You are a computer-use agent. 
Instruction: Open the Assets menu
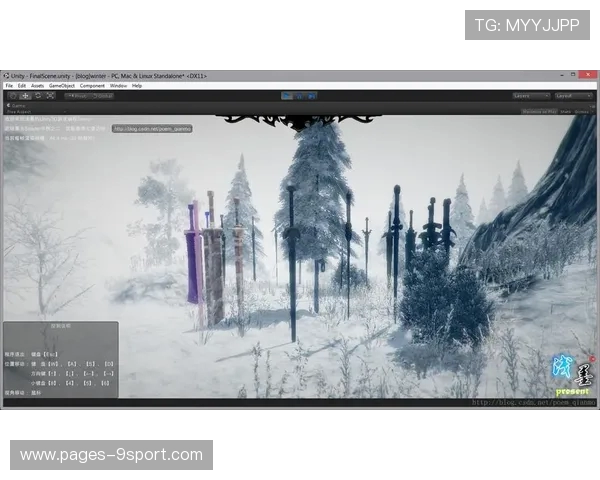[37, 86]
